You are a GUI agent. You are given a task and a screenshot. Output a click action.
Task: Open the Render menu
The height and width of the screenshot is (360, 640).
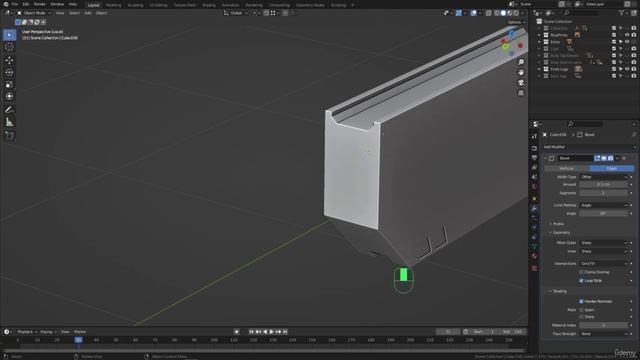point(40,4)
